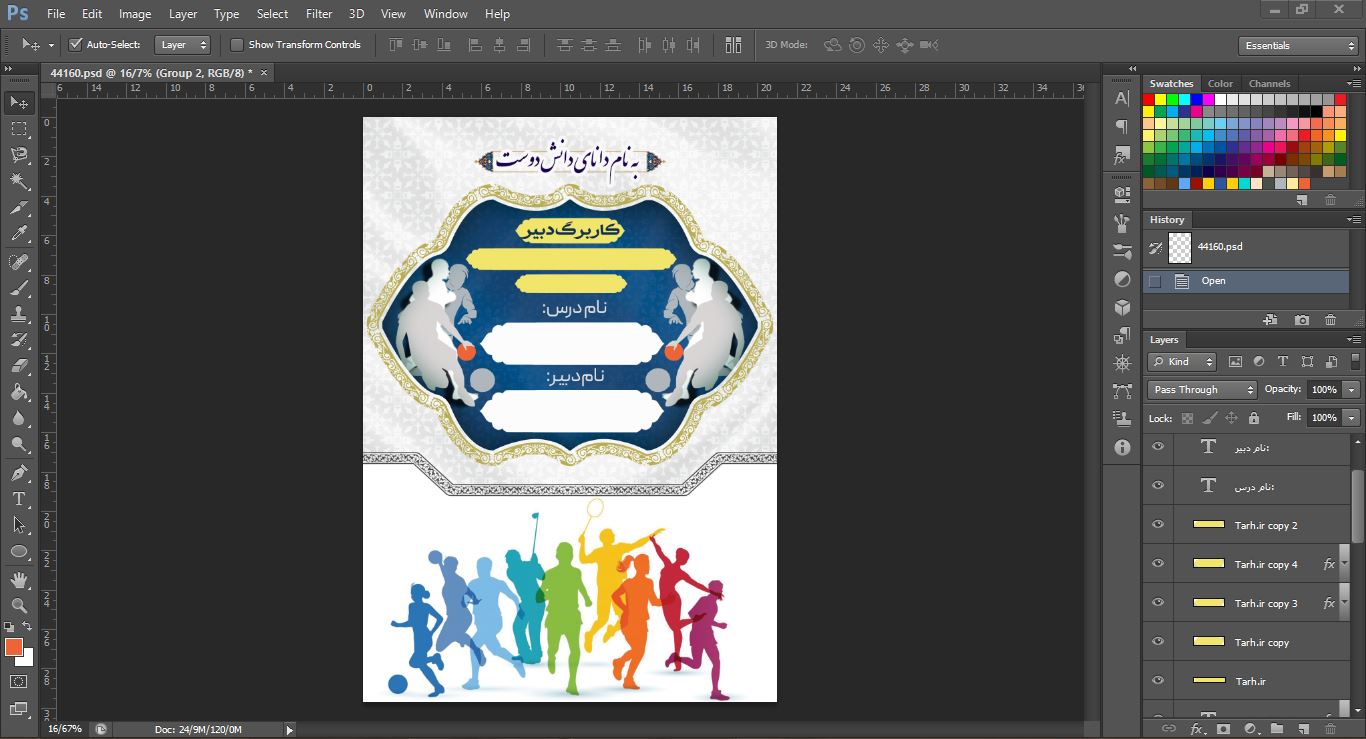Create a new group folder in Layers

pos(1277,729)
